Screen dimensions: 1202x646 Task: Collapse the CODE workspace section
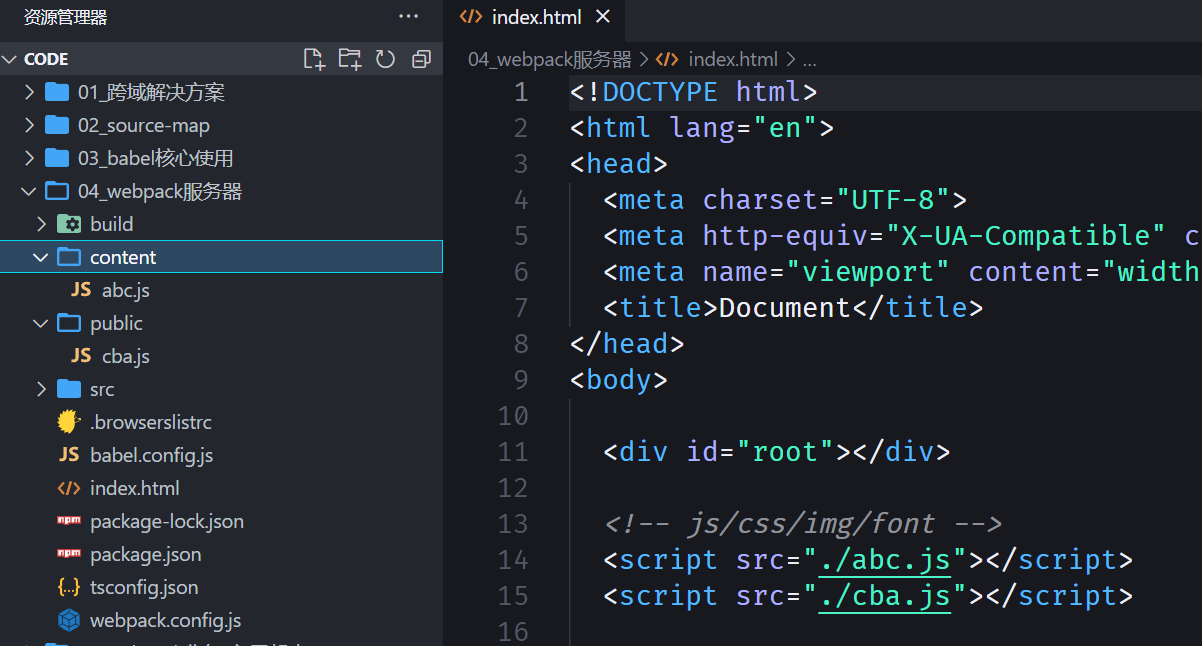coord(10,59)
